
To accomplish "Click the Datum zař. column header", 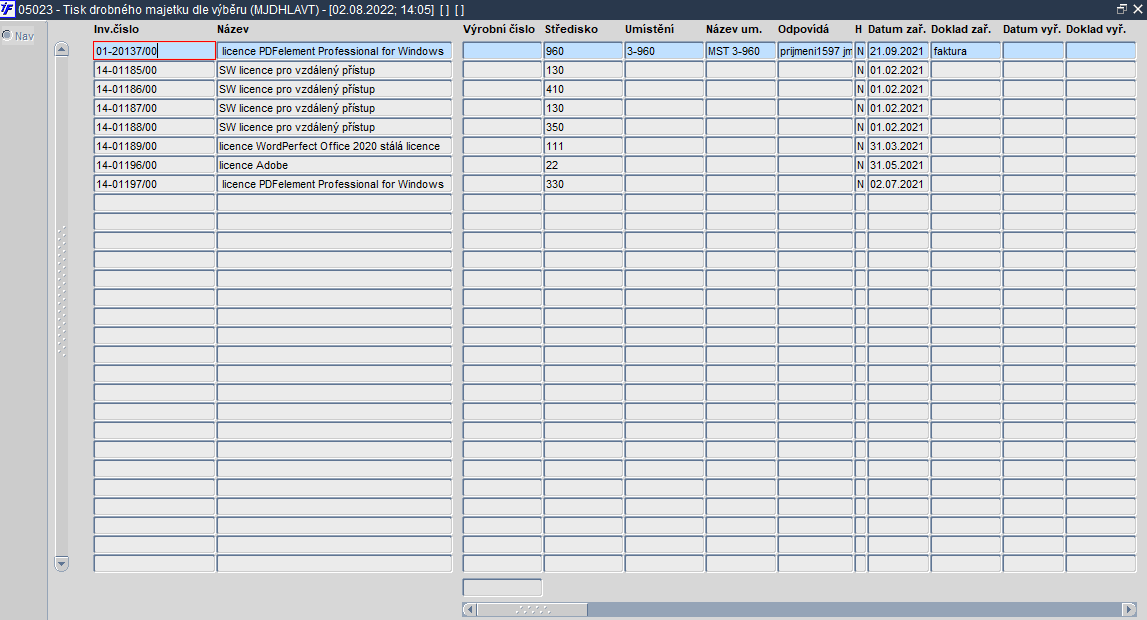I will (x=897, y=29).
